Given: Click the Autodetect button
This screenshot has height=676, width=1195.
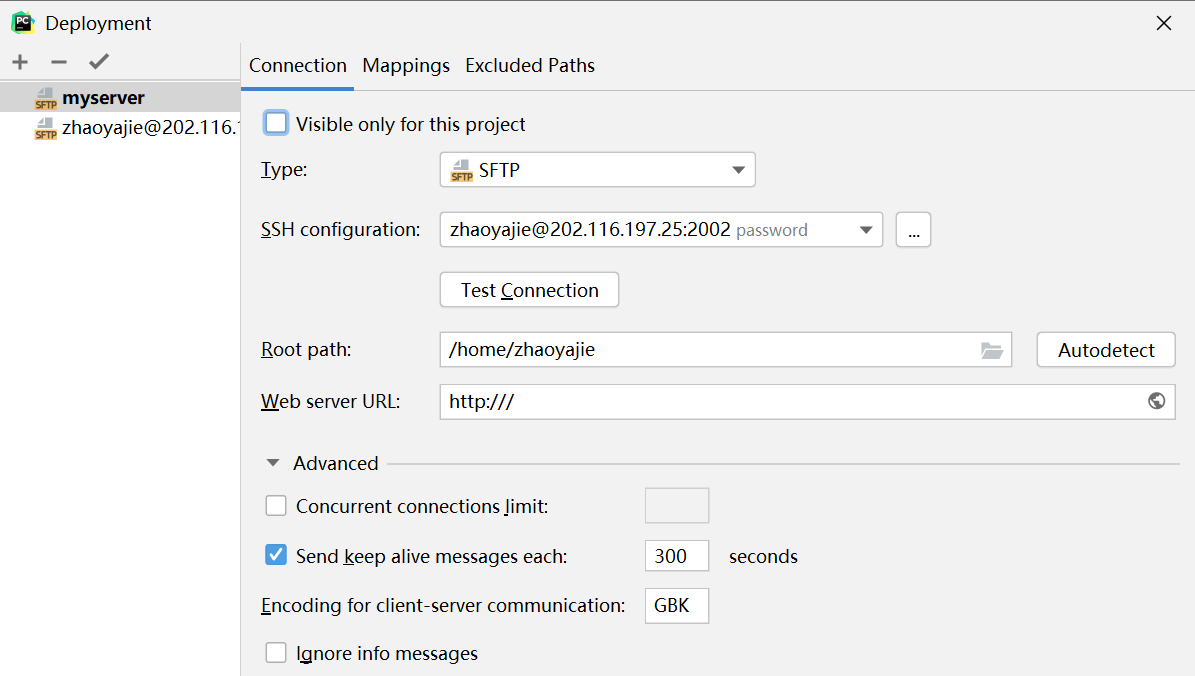Looking at the screenshot, I should point(1105,350).
